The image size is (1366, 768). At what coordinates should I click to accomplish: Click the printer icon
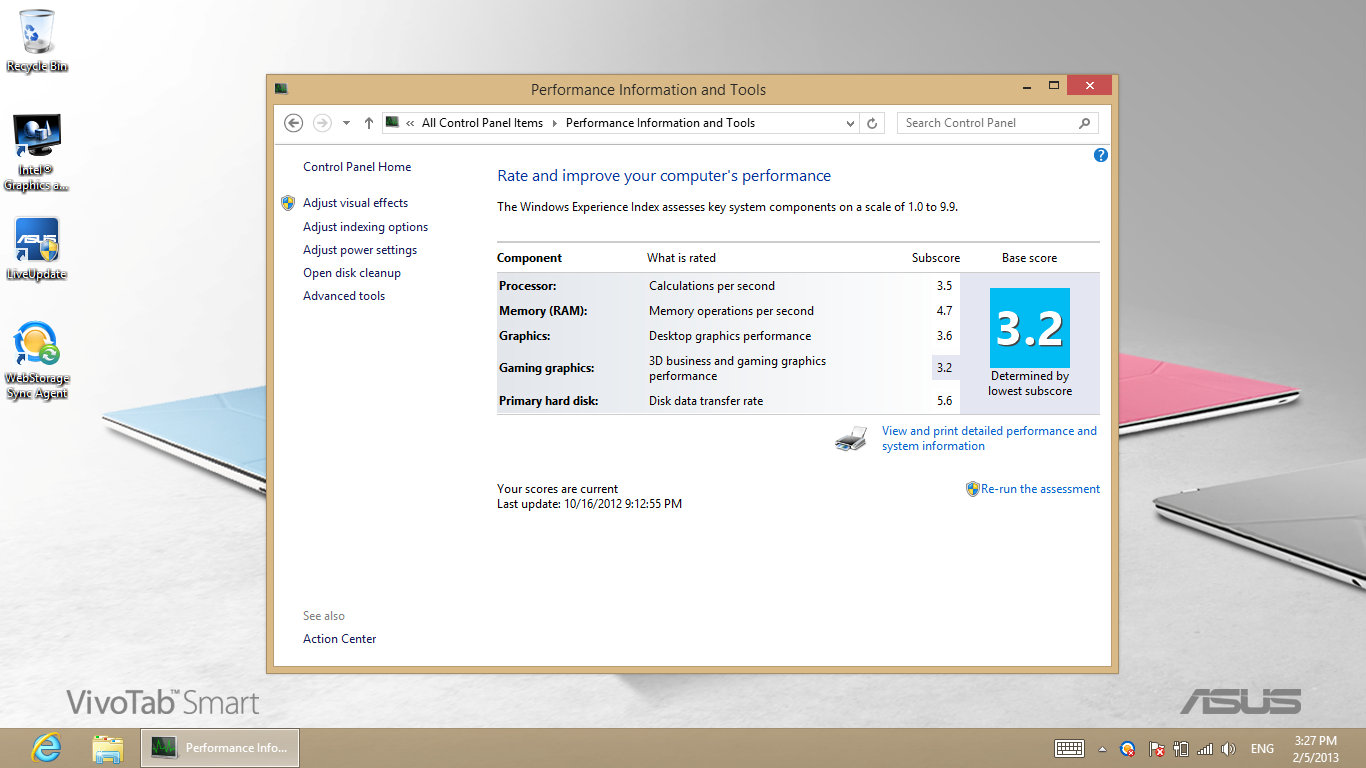coord(851,439)
